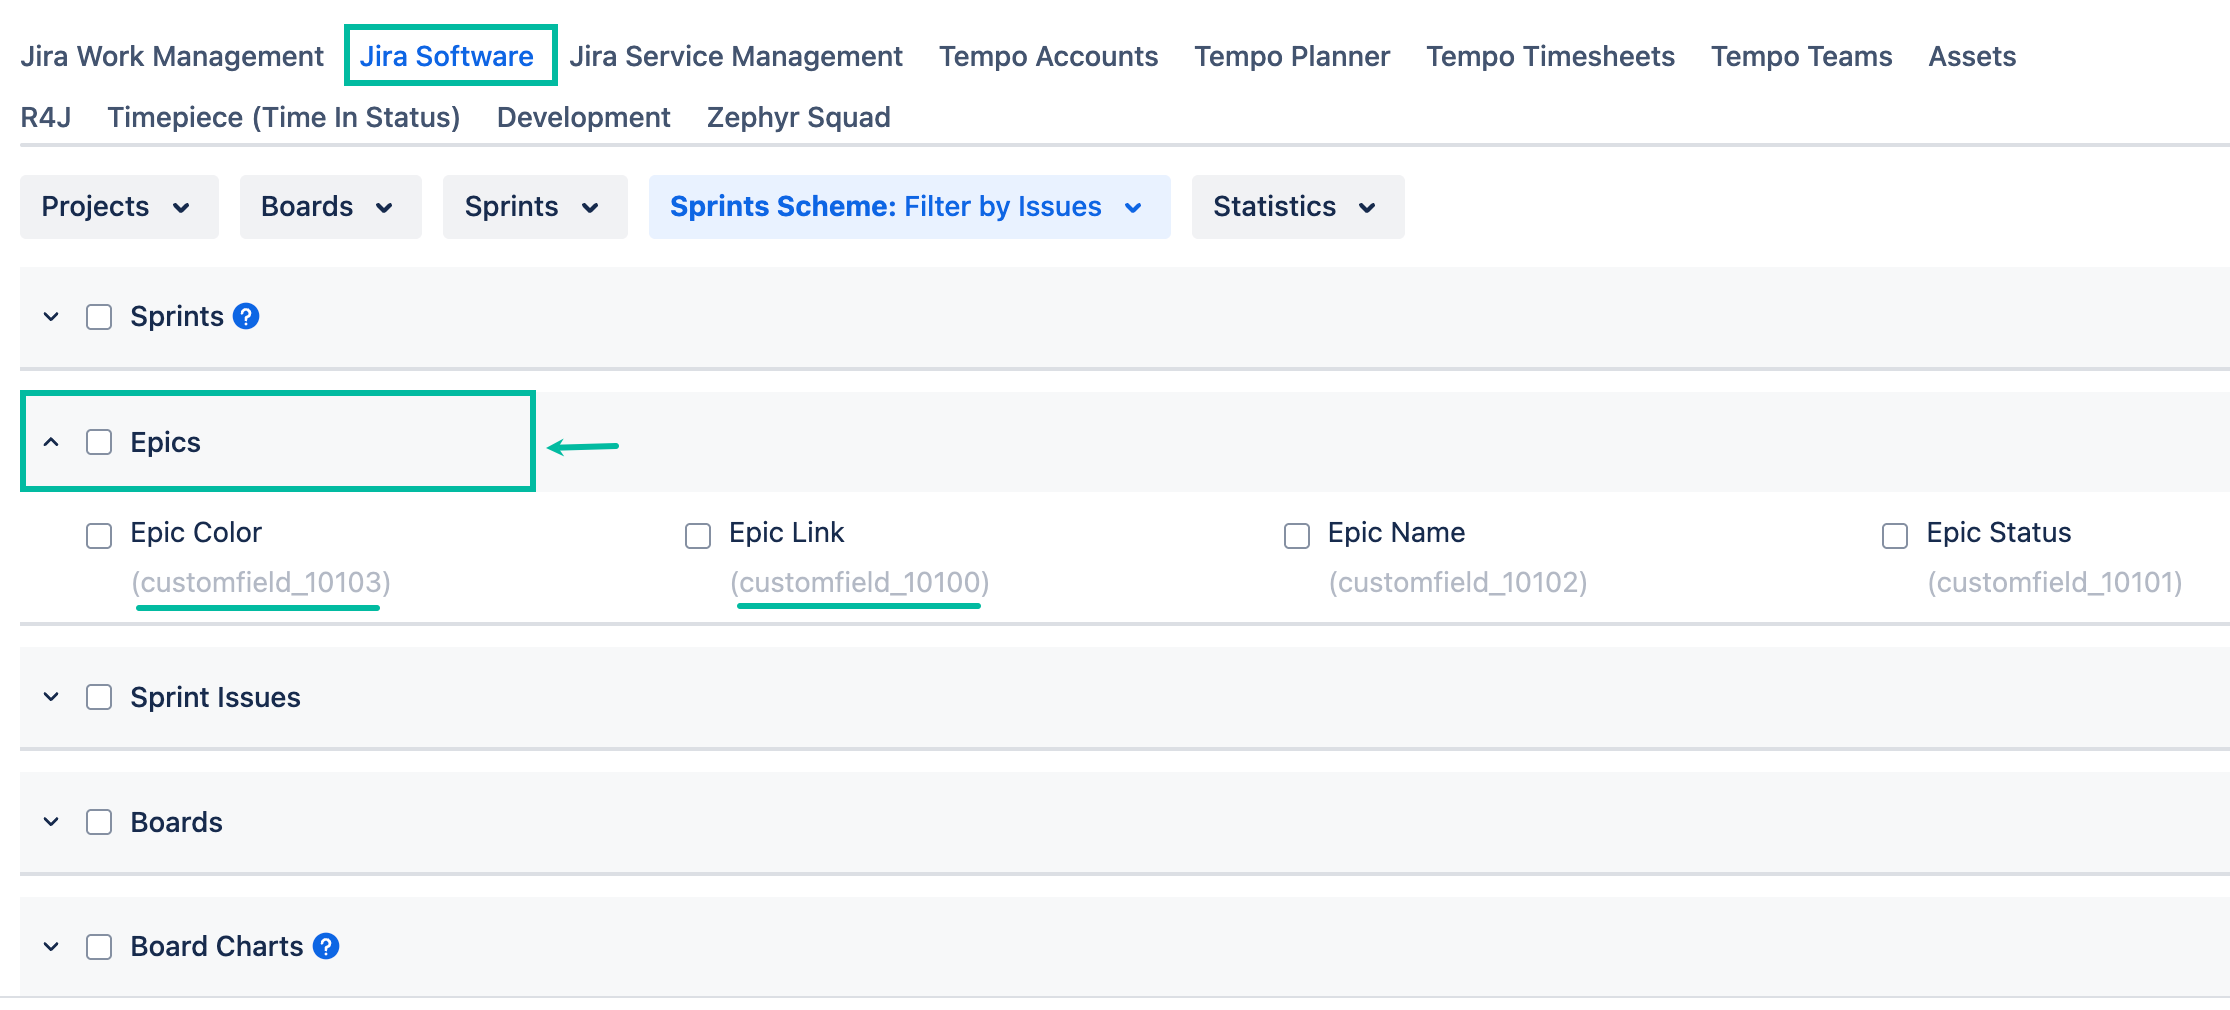This screenshot has height=1010, width=2230.
Task: Enable the Epic Color checkbox
Action: pos(99,536)
